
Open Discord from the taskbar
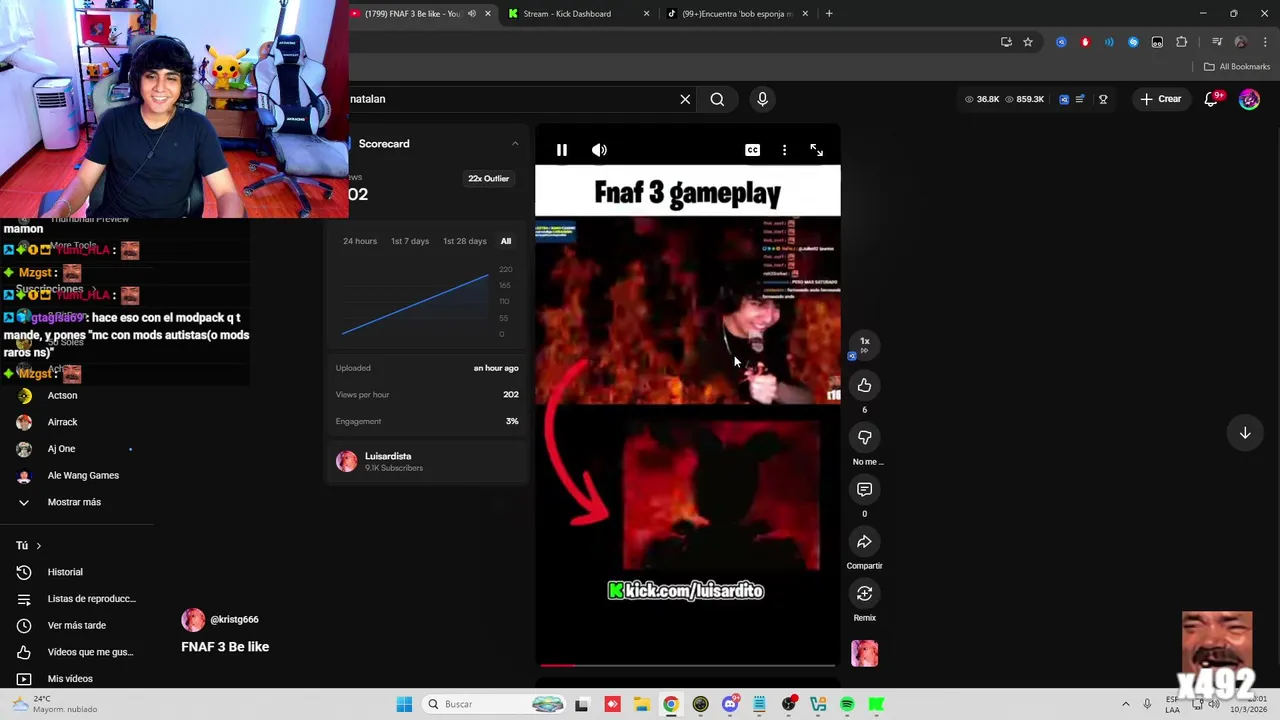coord(730,704)
